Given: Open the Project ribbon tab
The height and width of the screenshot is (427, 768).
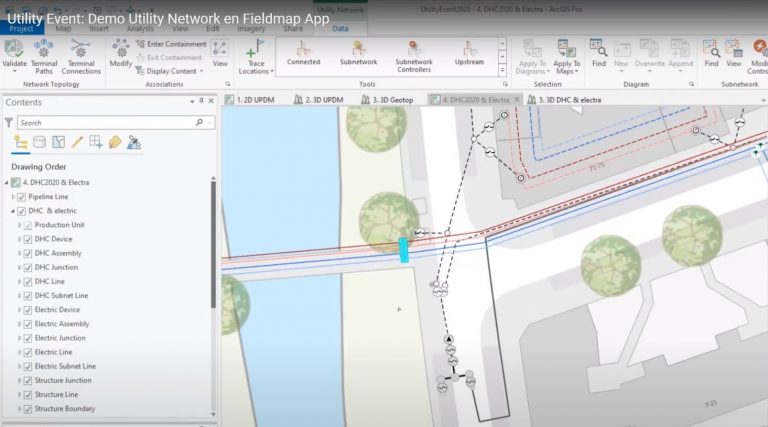Looking at the screenshot, I should 21,29.
